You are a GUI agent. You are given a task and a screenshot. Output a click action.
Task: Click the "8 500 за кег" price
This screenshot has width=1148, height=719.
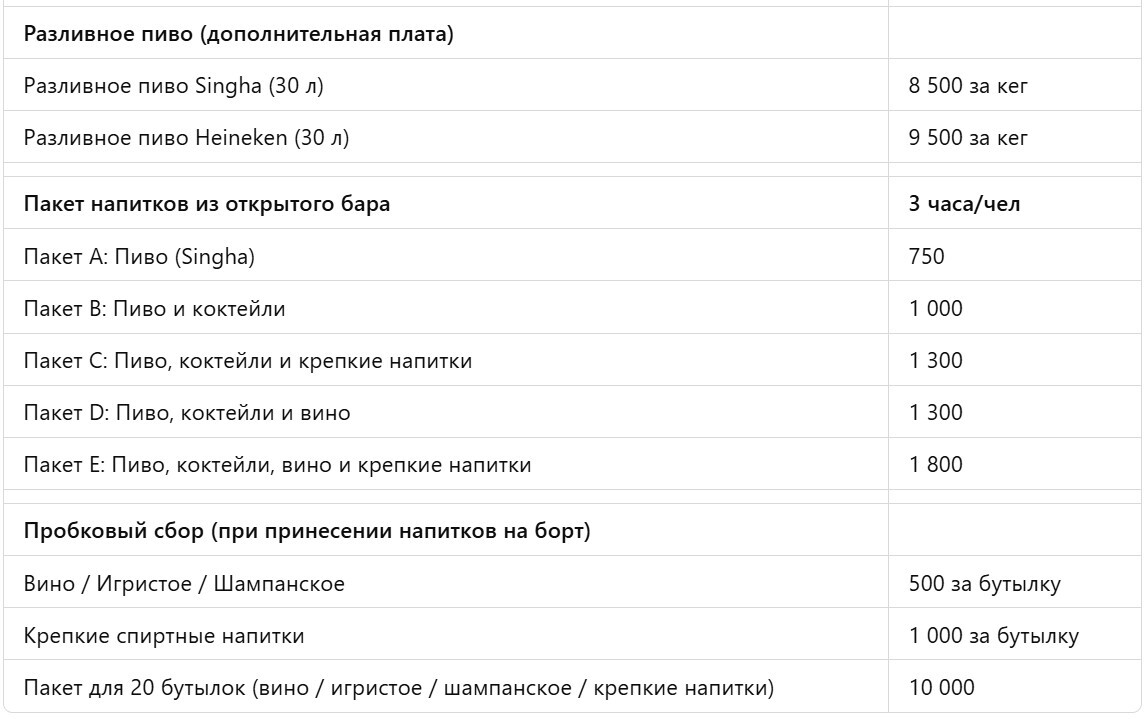968,87
